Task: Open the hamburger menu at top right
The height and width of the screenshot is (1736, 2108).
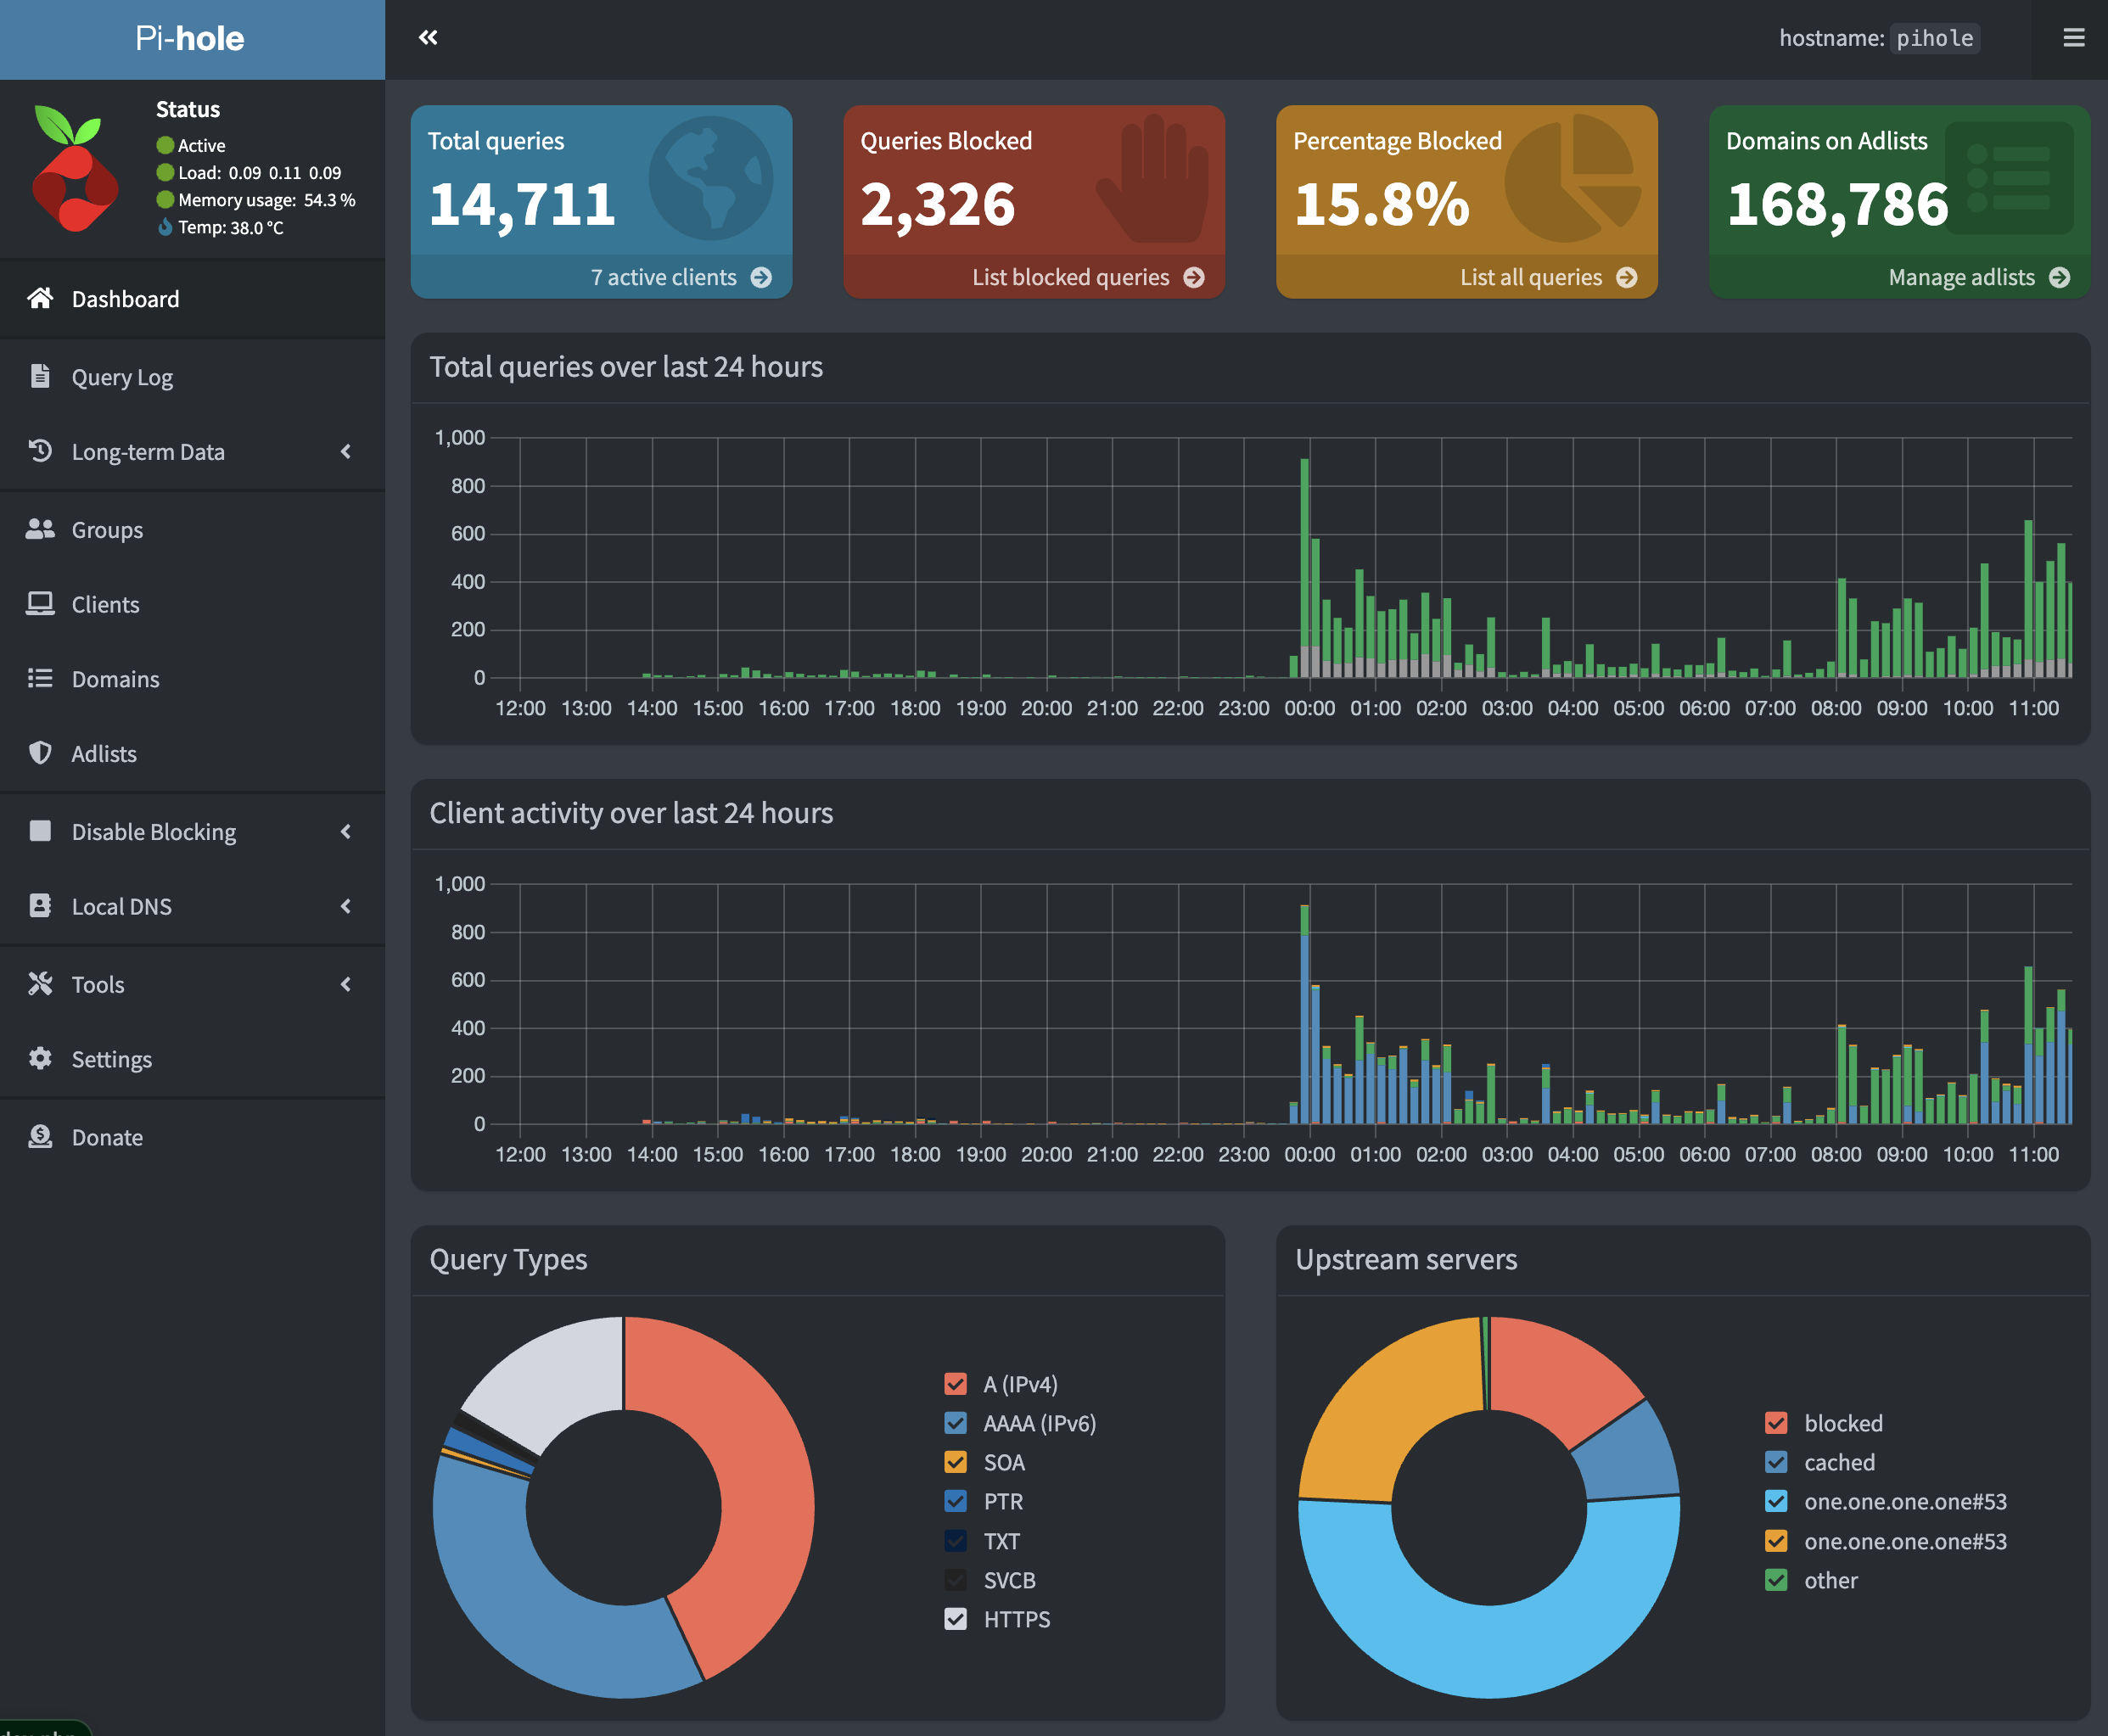Action: [x=2073, y=38]
